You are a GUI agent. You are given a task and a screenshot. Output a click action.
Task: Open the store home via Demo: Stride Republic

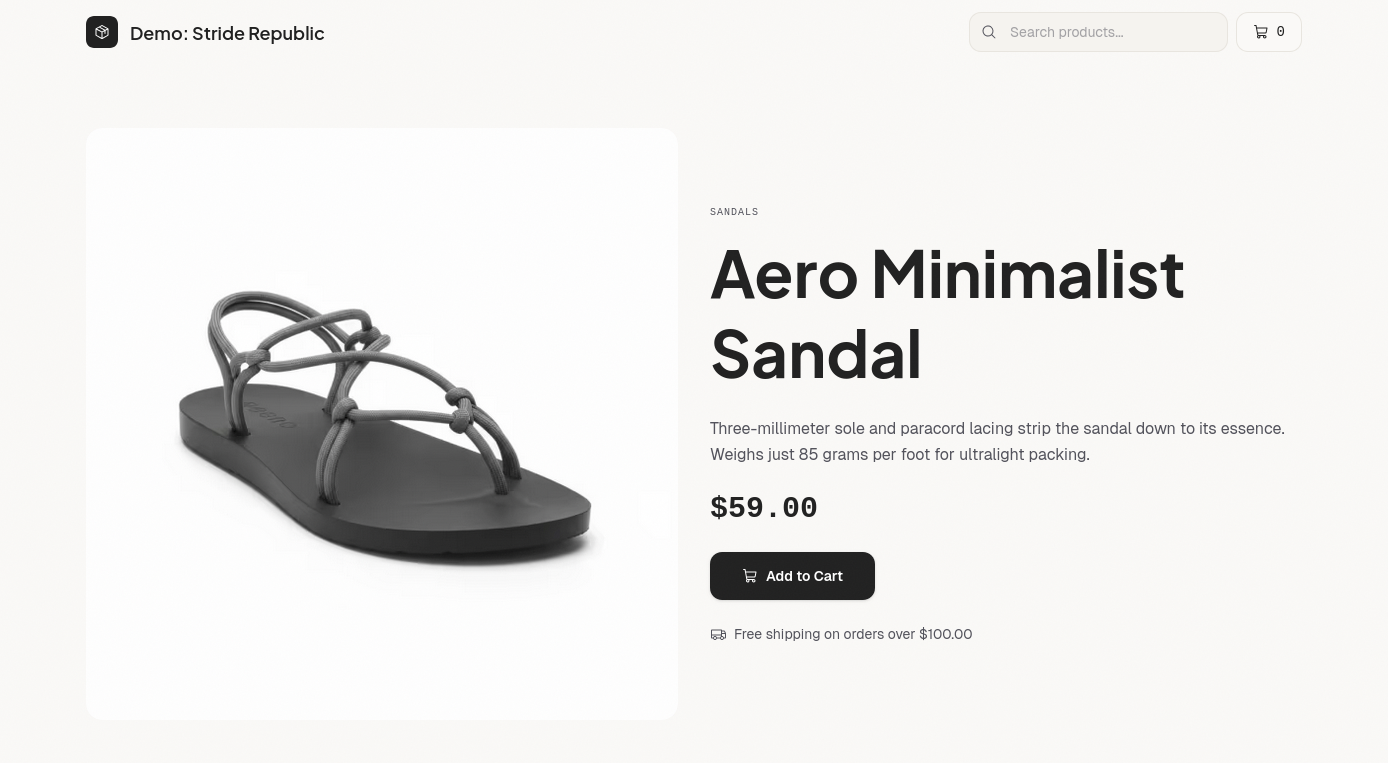click(x=227, y=33)
